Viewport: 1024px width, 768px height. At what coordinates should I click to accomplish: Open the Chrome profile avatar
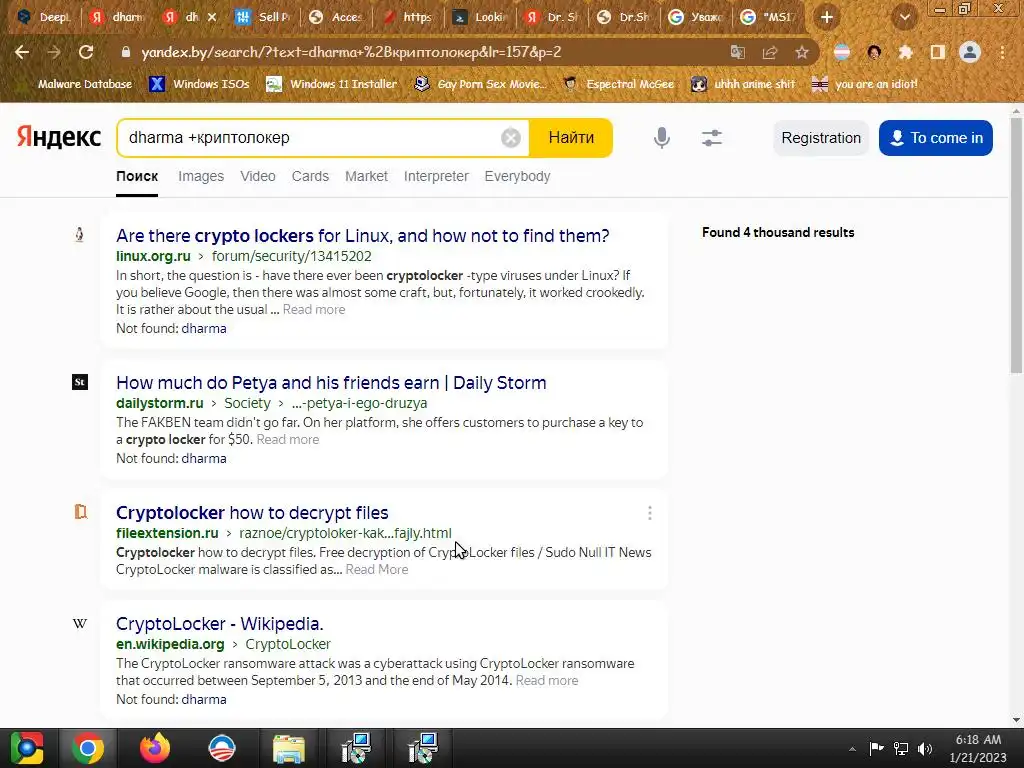click(970, 52)
